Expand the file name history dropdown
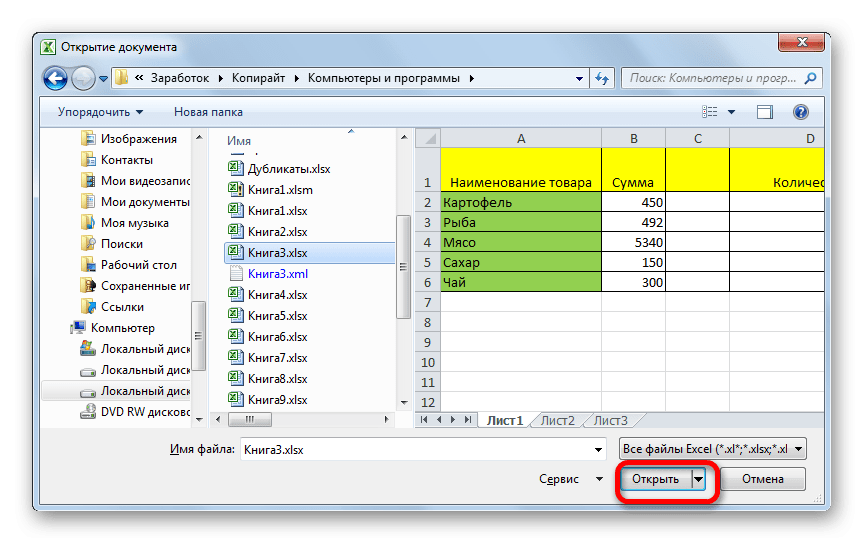864x544 pixels. tap(598, 450)
